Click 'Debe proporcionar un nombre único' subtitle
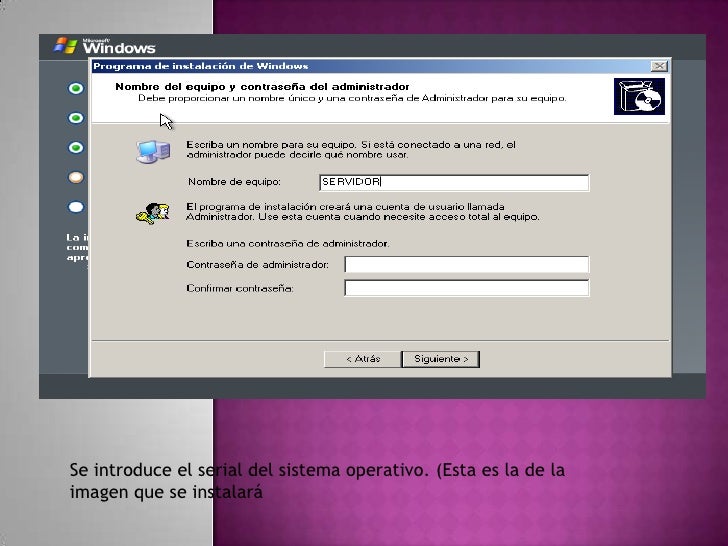This screenshot has height=546, width=728. click(x=352, y=98)
